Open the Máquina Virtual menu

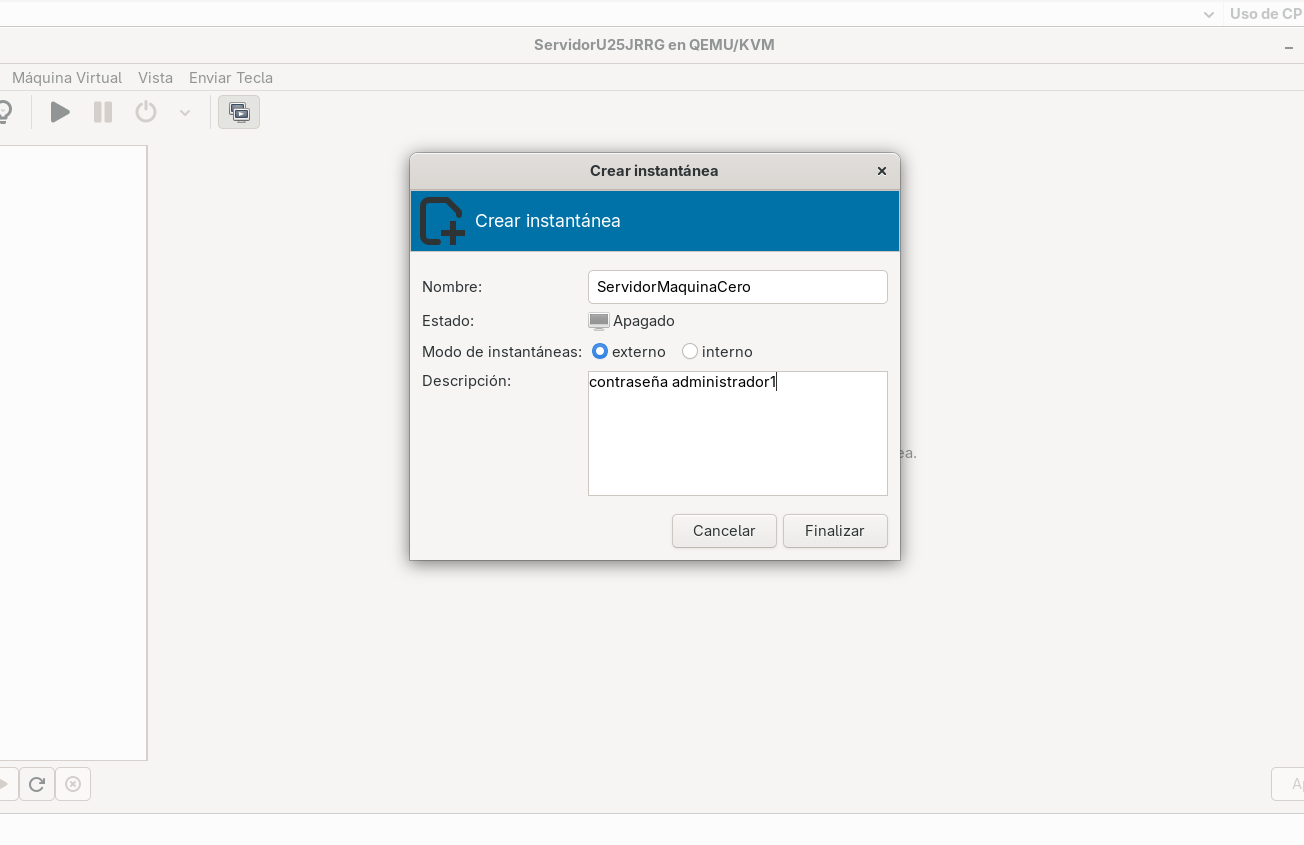[x=67, y=78]
